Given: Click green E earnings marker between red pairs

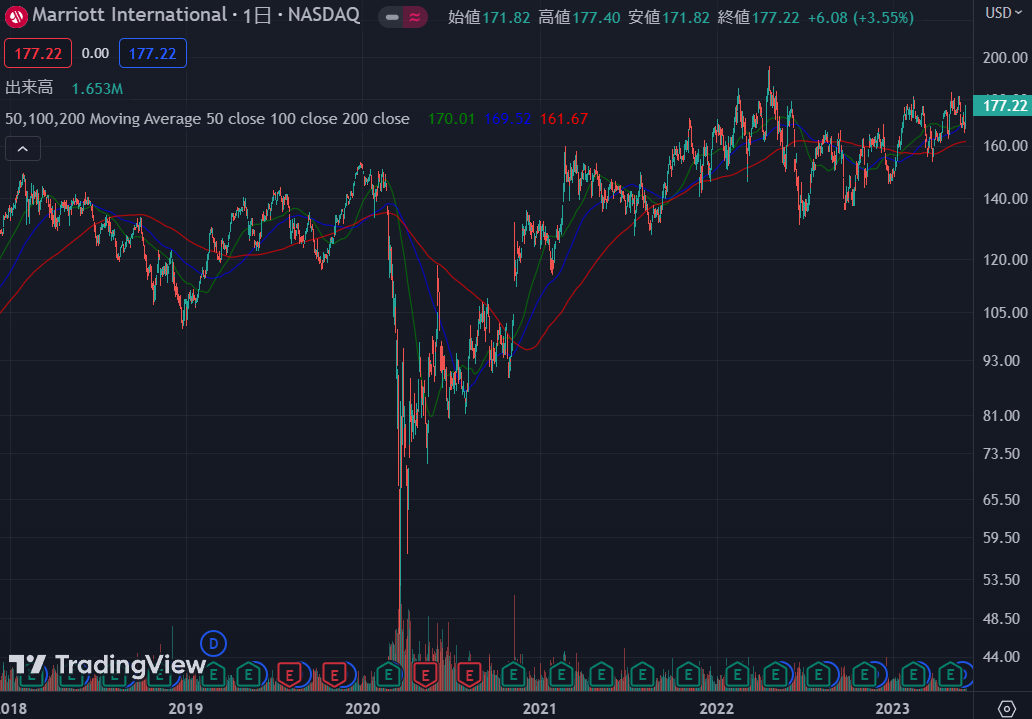Looking at the screenshot, I should pyautogui.click(x=388, y=675).
